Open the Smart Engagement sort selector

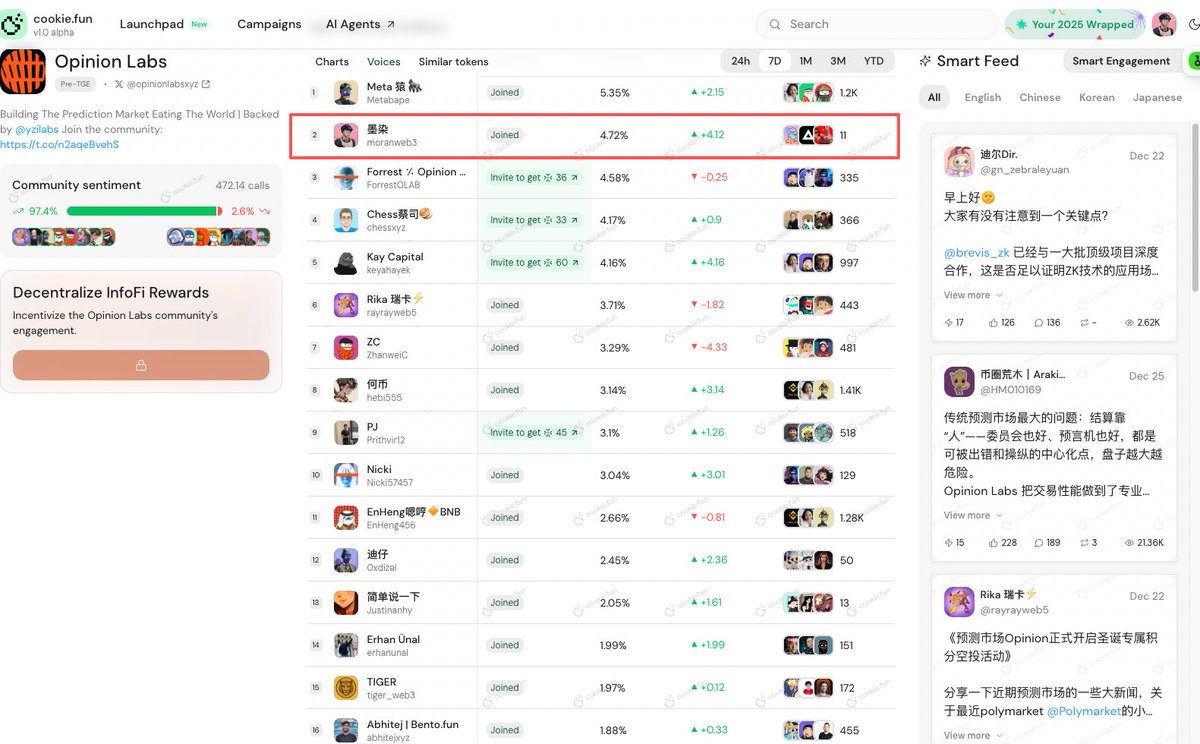[x=1121, y=61]
